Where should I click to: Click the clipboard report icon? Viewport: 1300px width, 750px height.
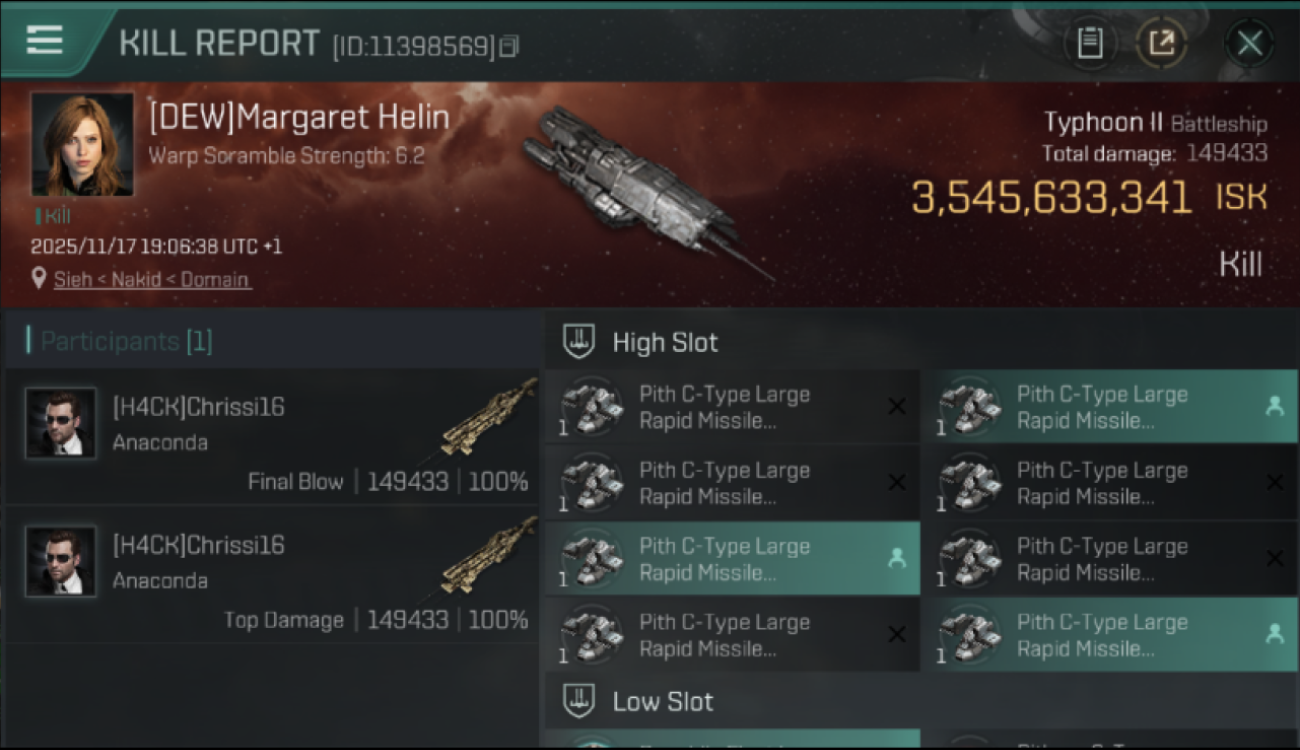tap(1090, 43)
